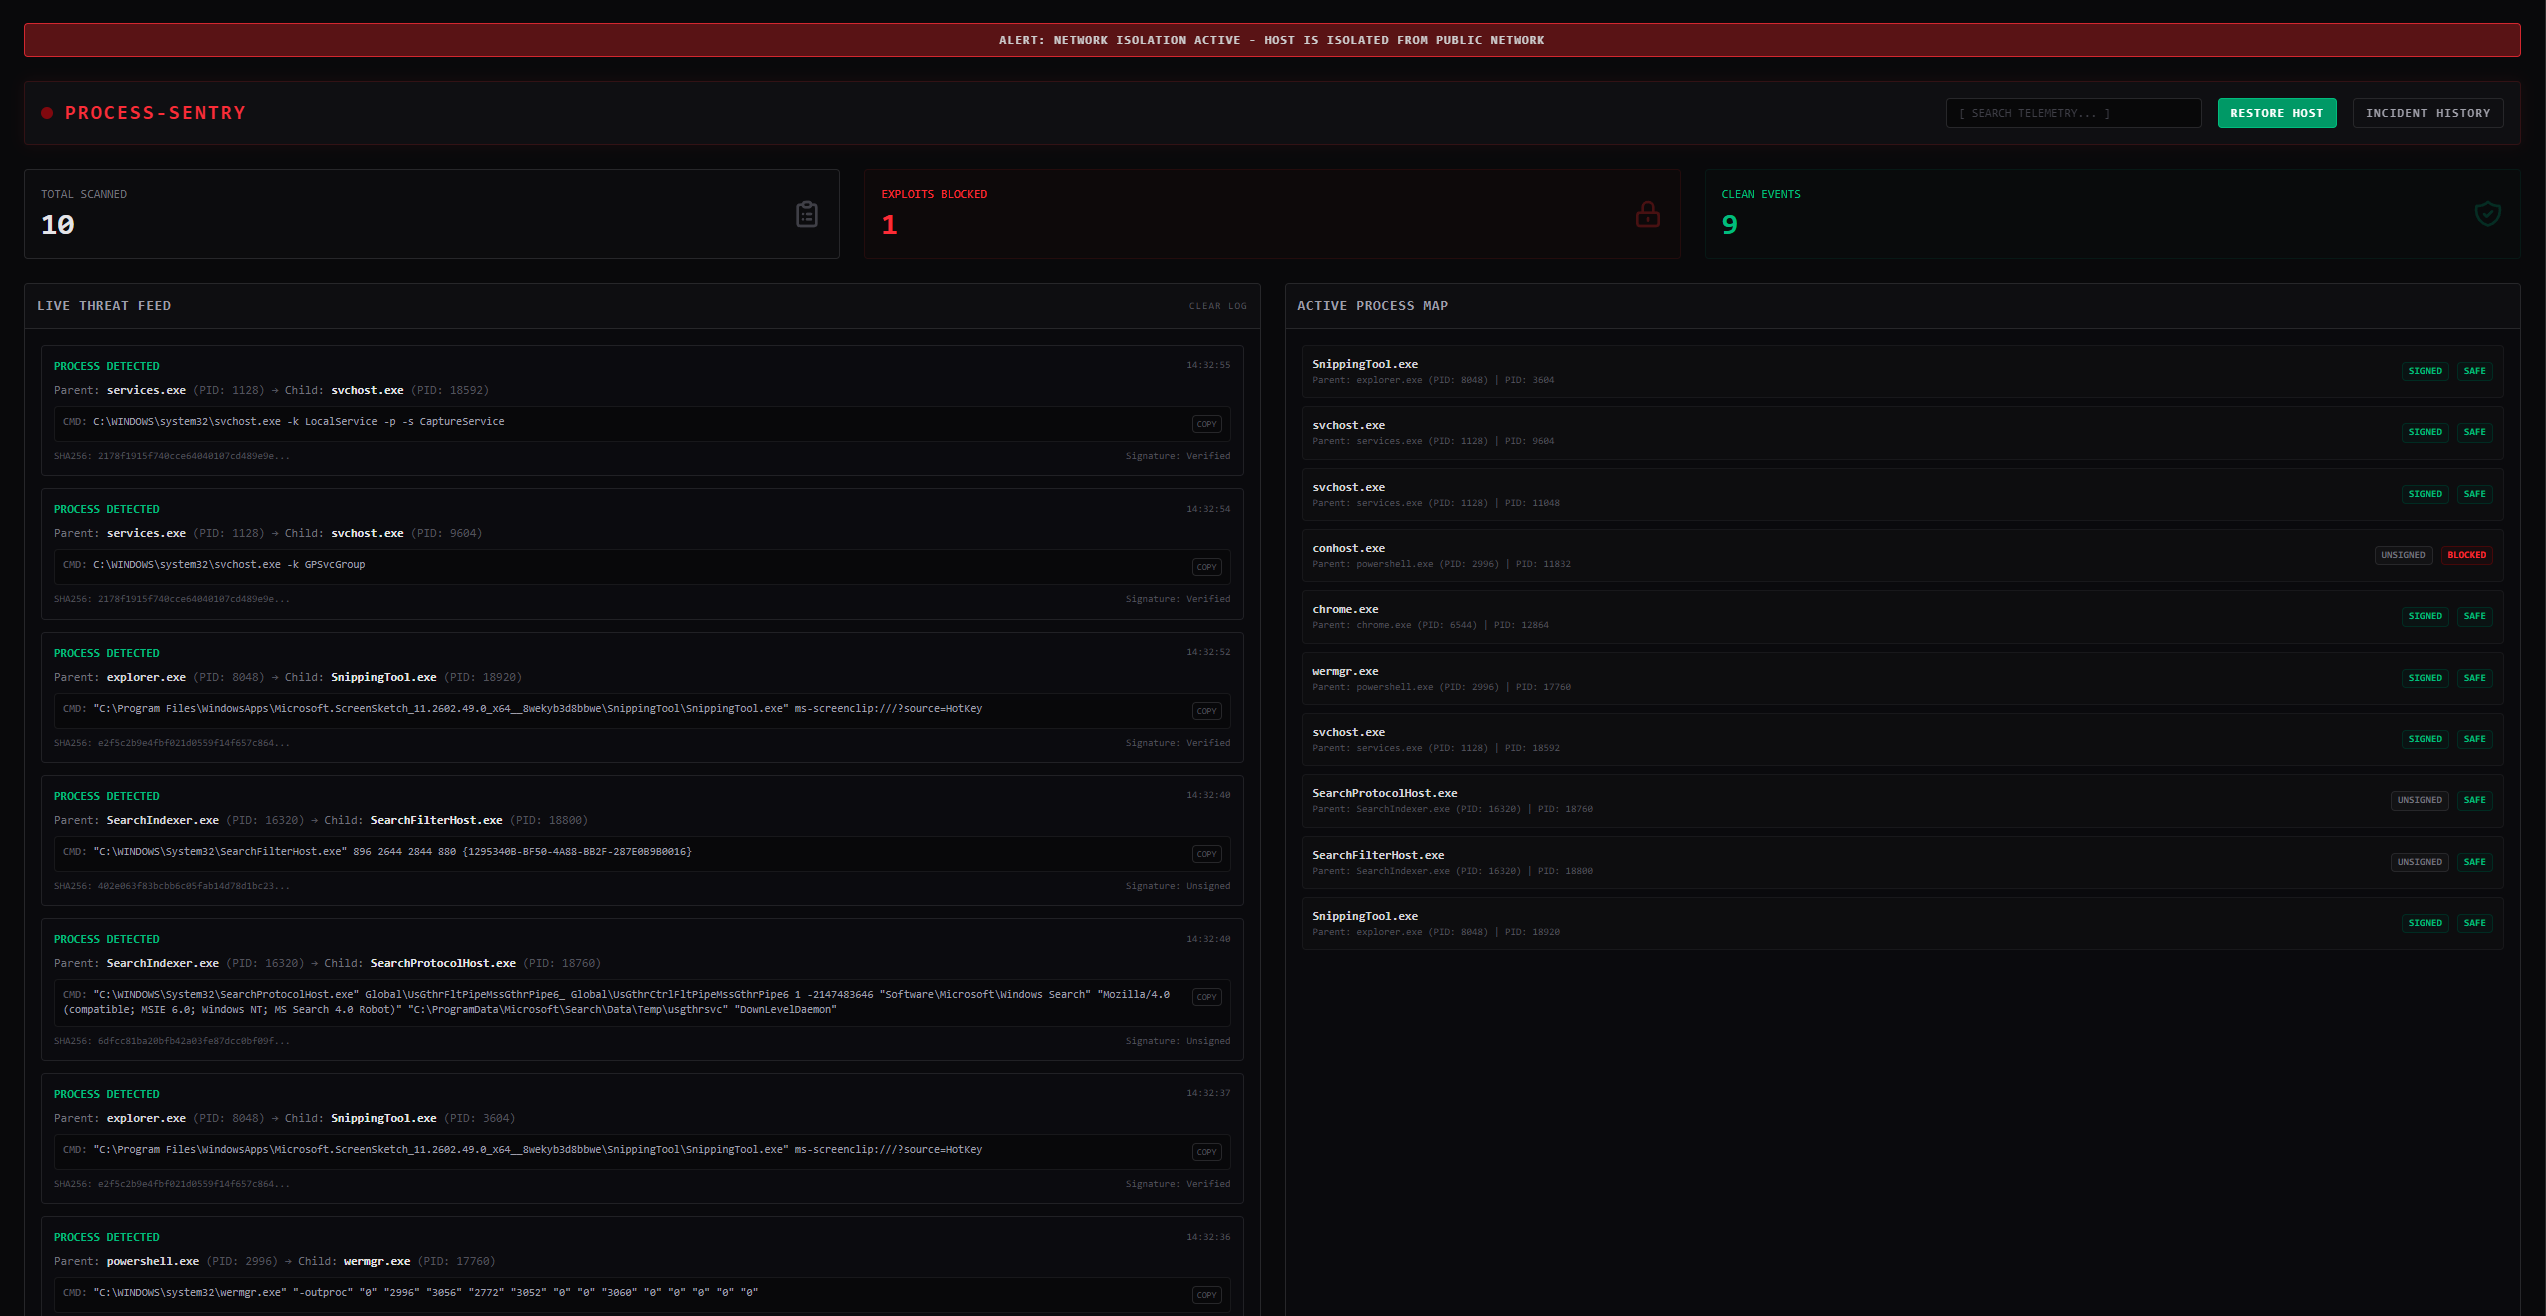The image size is (2546, 1316).
Task: Click the network isolation alert banner
Action: coord(1272,40)
